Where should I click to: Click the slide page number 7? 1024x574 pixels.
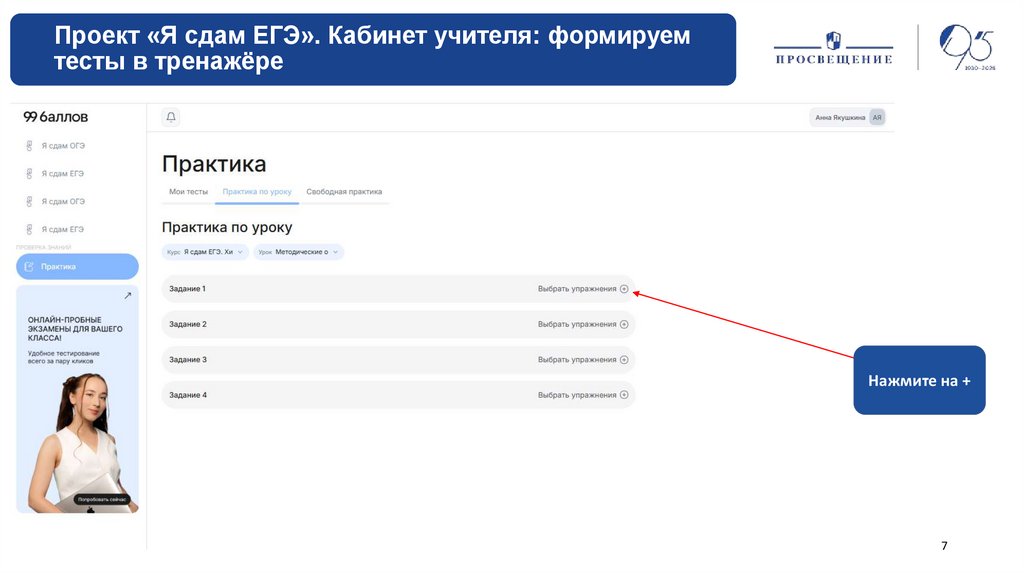tap(944, 546)
